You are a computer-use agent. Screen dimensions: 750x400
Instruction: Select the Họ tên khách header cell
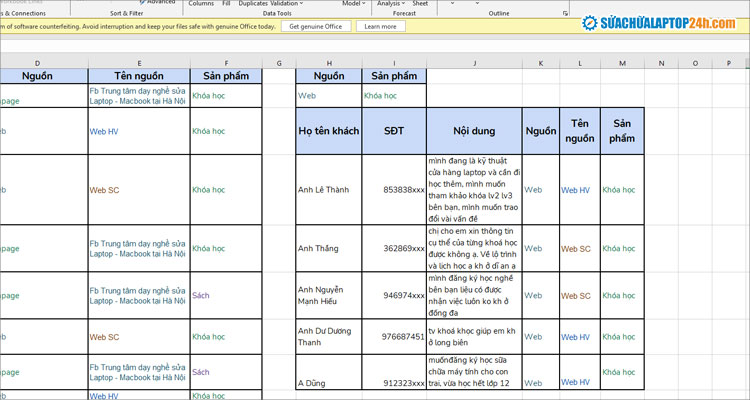click(x=329, y=130)
